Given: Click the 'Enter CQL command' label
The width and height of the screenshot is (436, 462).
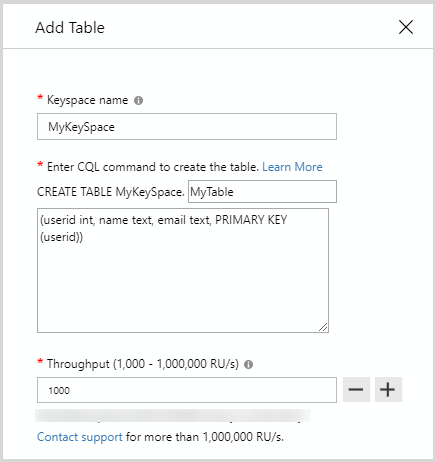Looking at the screenshot, I should coord(153,167).
